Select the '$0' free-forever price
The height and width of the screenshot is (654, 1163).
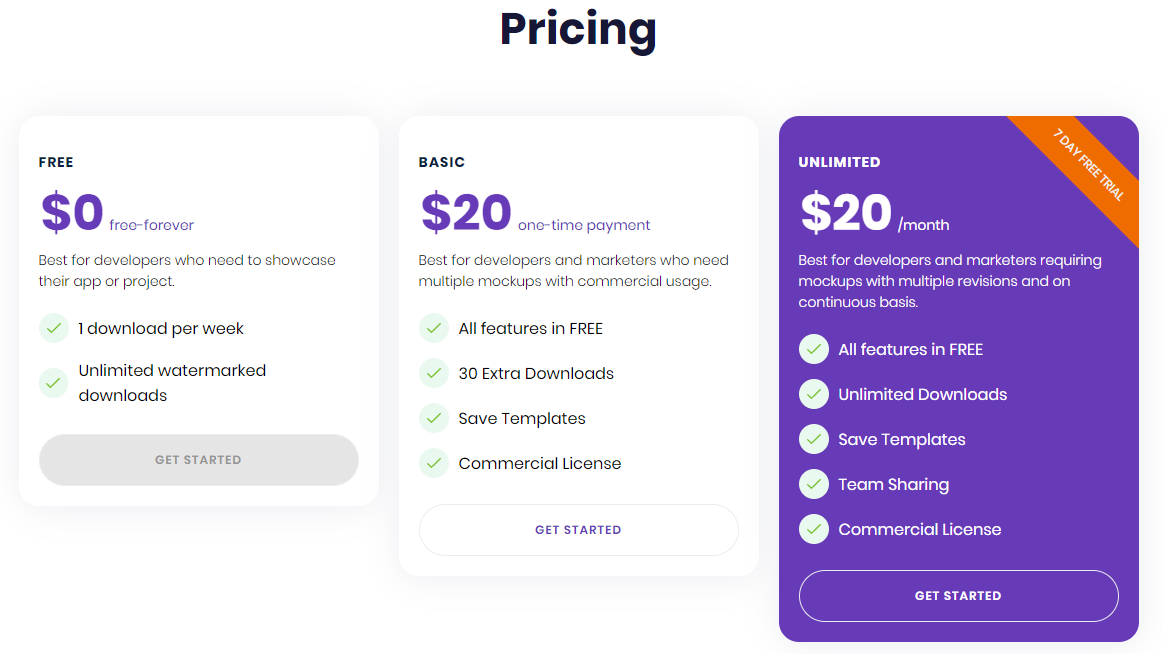click(x=73, y=212)
